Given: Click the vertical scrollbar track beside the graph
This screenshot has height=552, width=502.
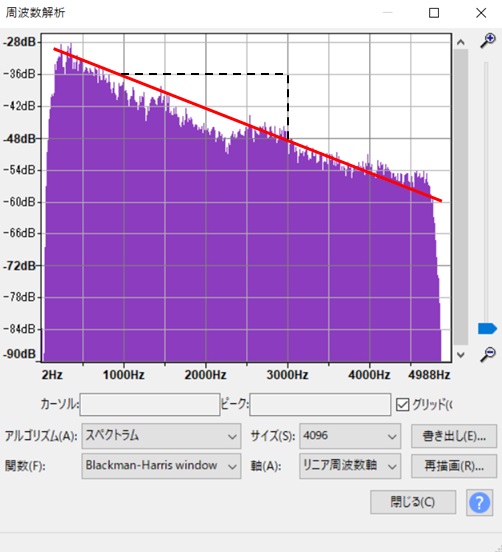Looking at the screenshot, I should [461, 197].
